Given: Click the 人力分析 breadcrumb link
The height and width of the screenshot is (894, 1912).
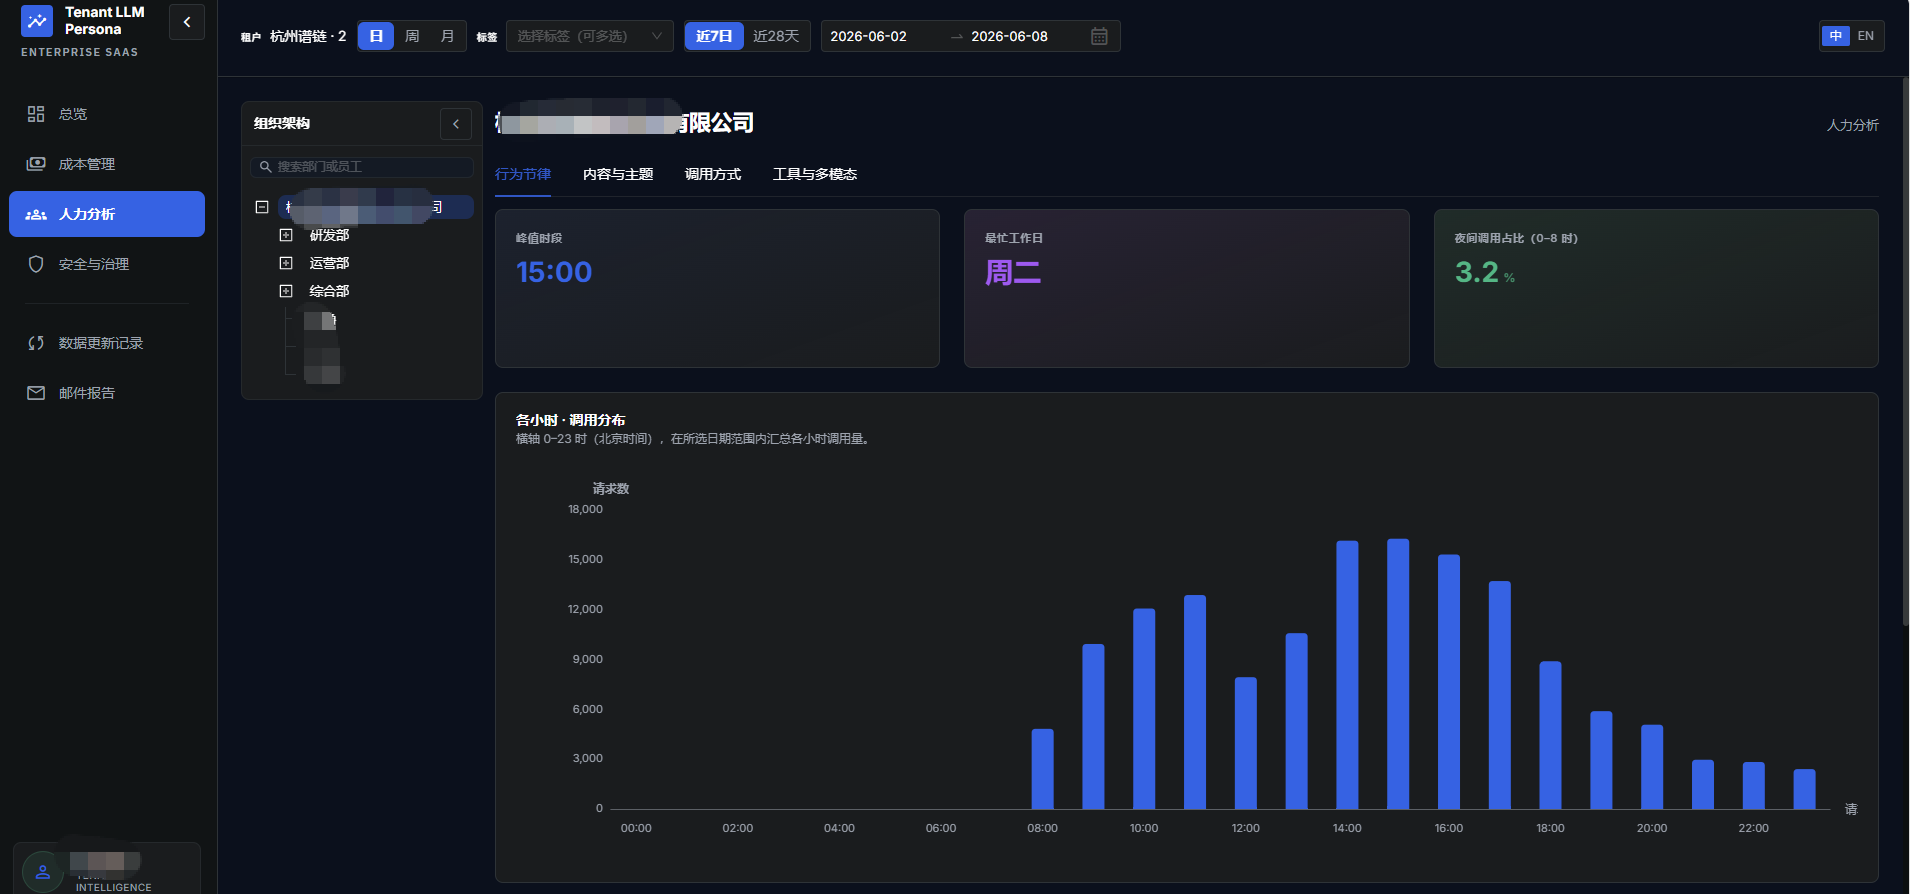Looking at the screenshot, I should tap(1852, 125).
